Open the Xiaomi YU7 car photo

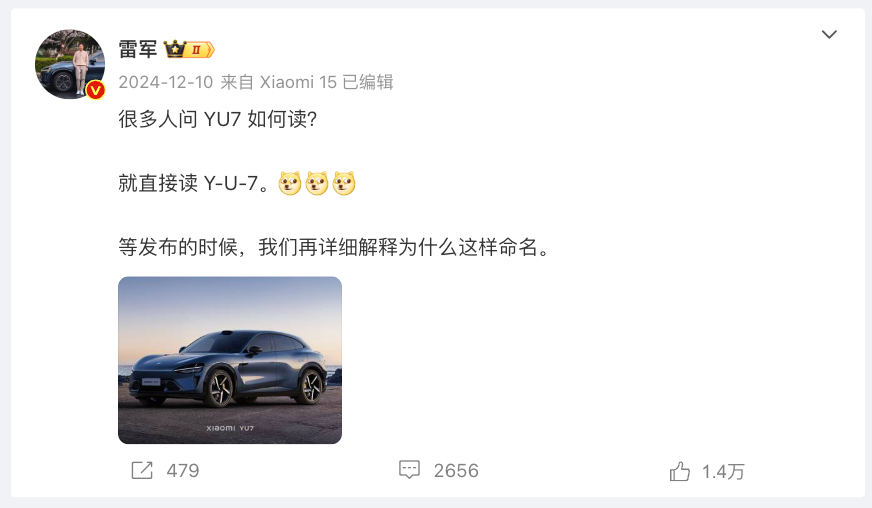tap(230, 360)
